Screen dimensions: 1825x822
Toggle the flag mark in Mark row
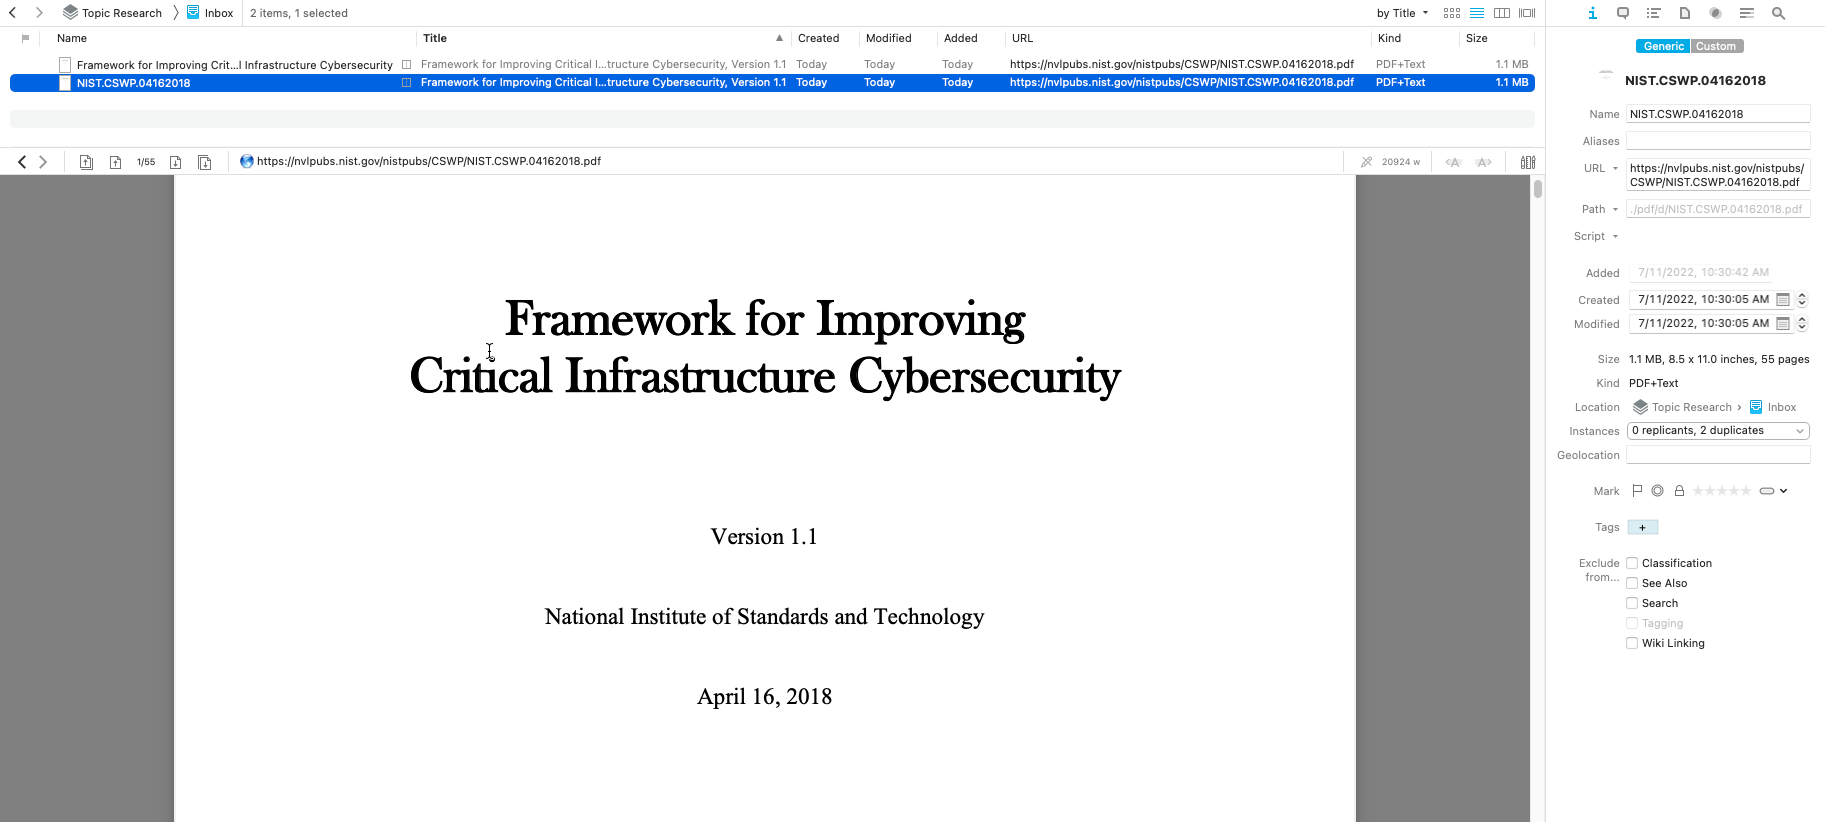pyautogui.click(x=1637, y=491)
